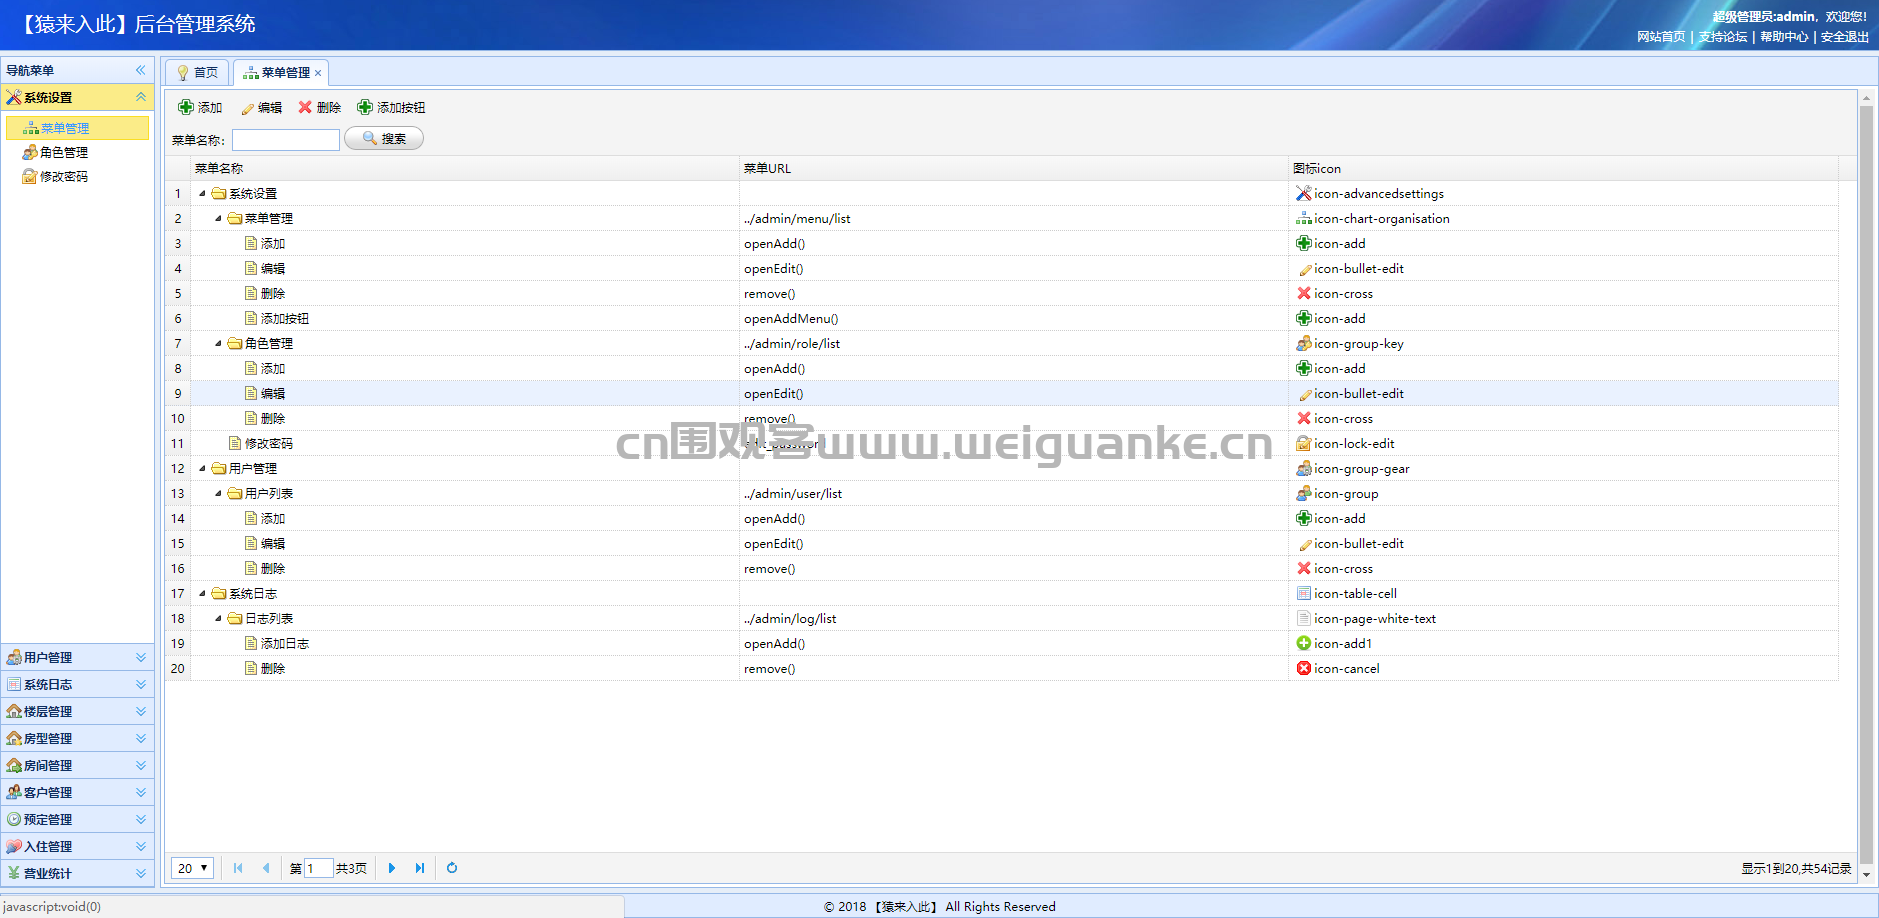Screen dimensions: 1879x918
Task: Click the icon-group icon in row 13
Action: point(1304,493)
